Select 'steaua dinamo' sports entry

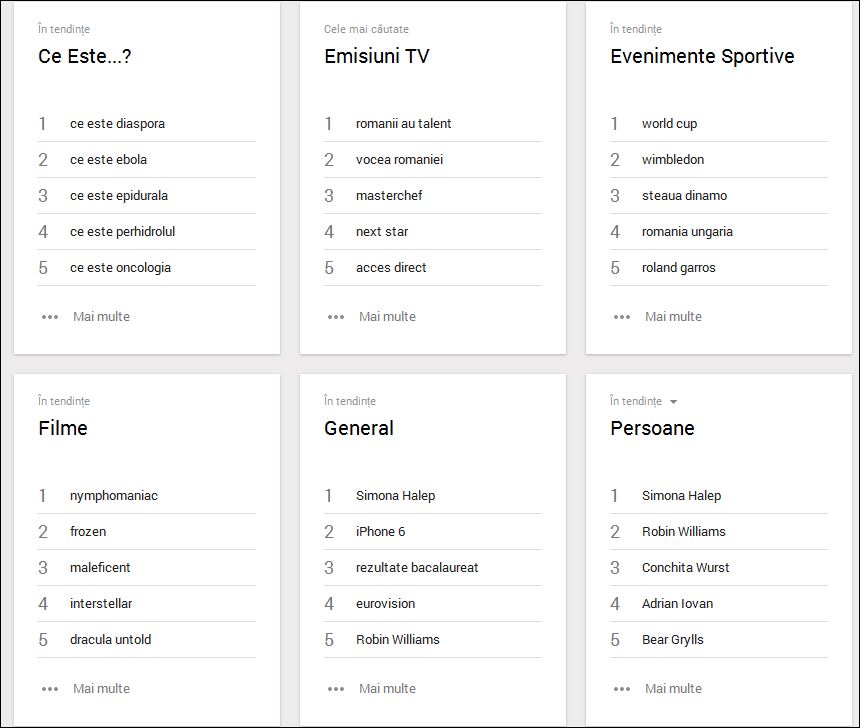(x=684, y=196)
